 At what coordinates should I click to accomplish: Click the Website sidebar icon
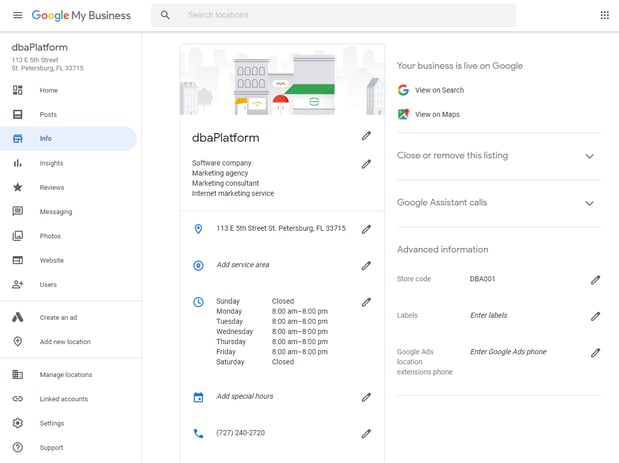[x=17, y=260]
